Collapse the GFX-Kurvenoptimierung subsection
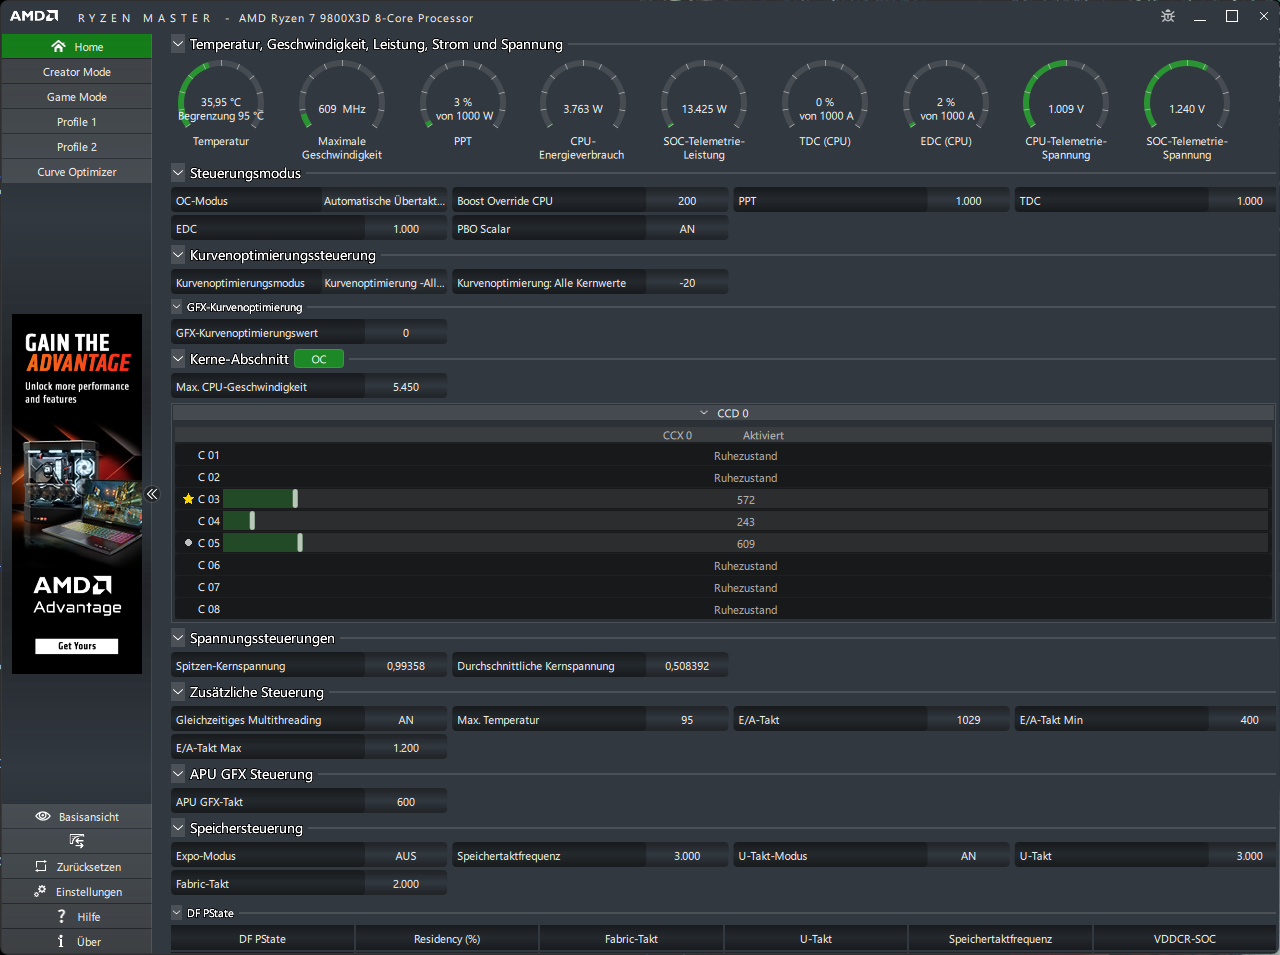The height and width of the screenshot is (955, 1280). (178, 307)
